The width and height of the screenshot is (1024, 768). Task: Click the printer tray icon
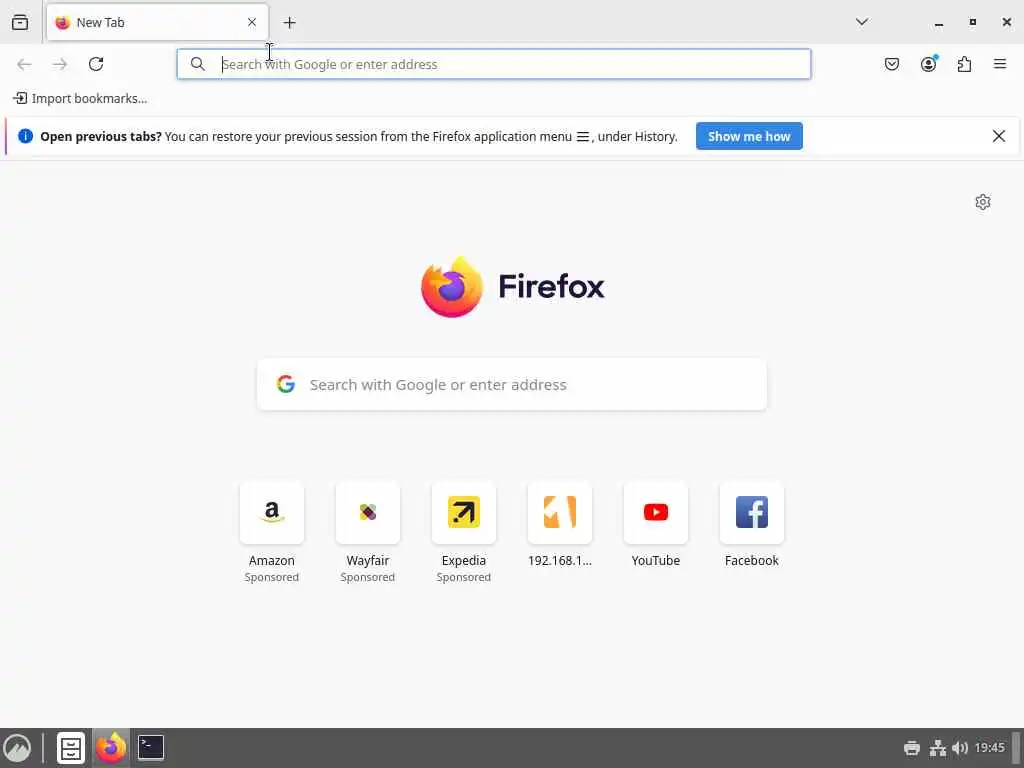tap(912, 748)
